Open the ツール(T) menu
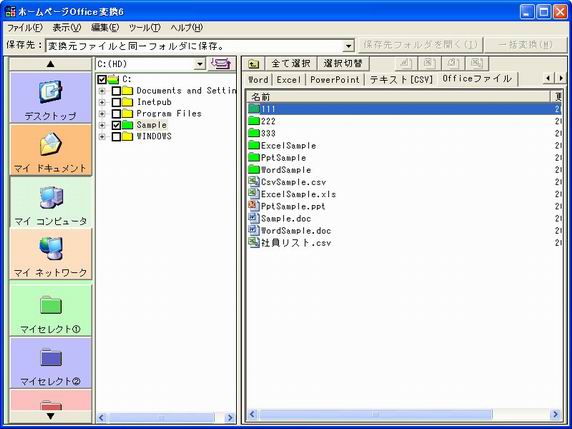The height and width of the screenshot is (429, 572). (x=144, y=28)
